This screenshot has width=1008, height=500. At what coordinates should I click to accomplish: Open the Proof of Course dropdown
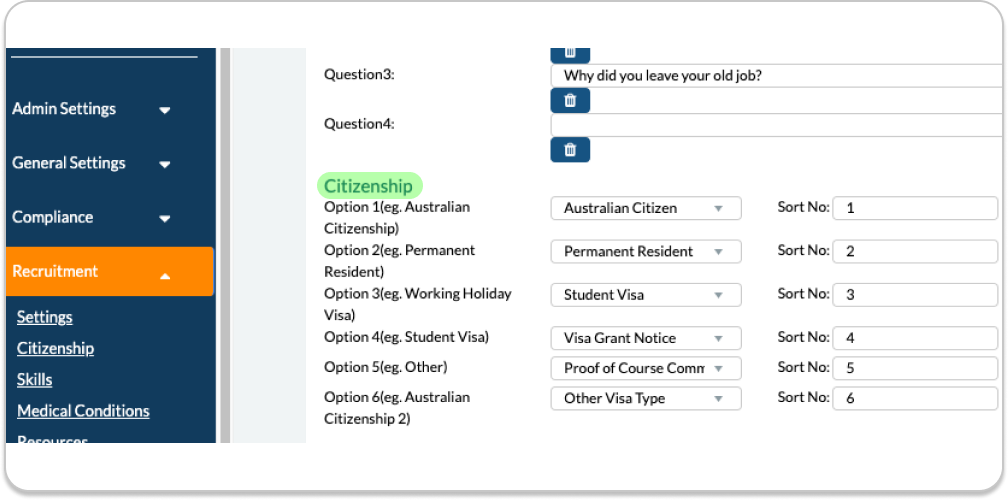coord(645,368)
